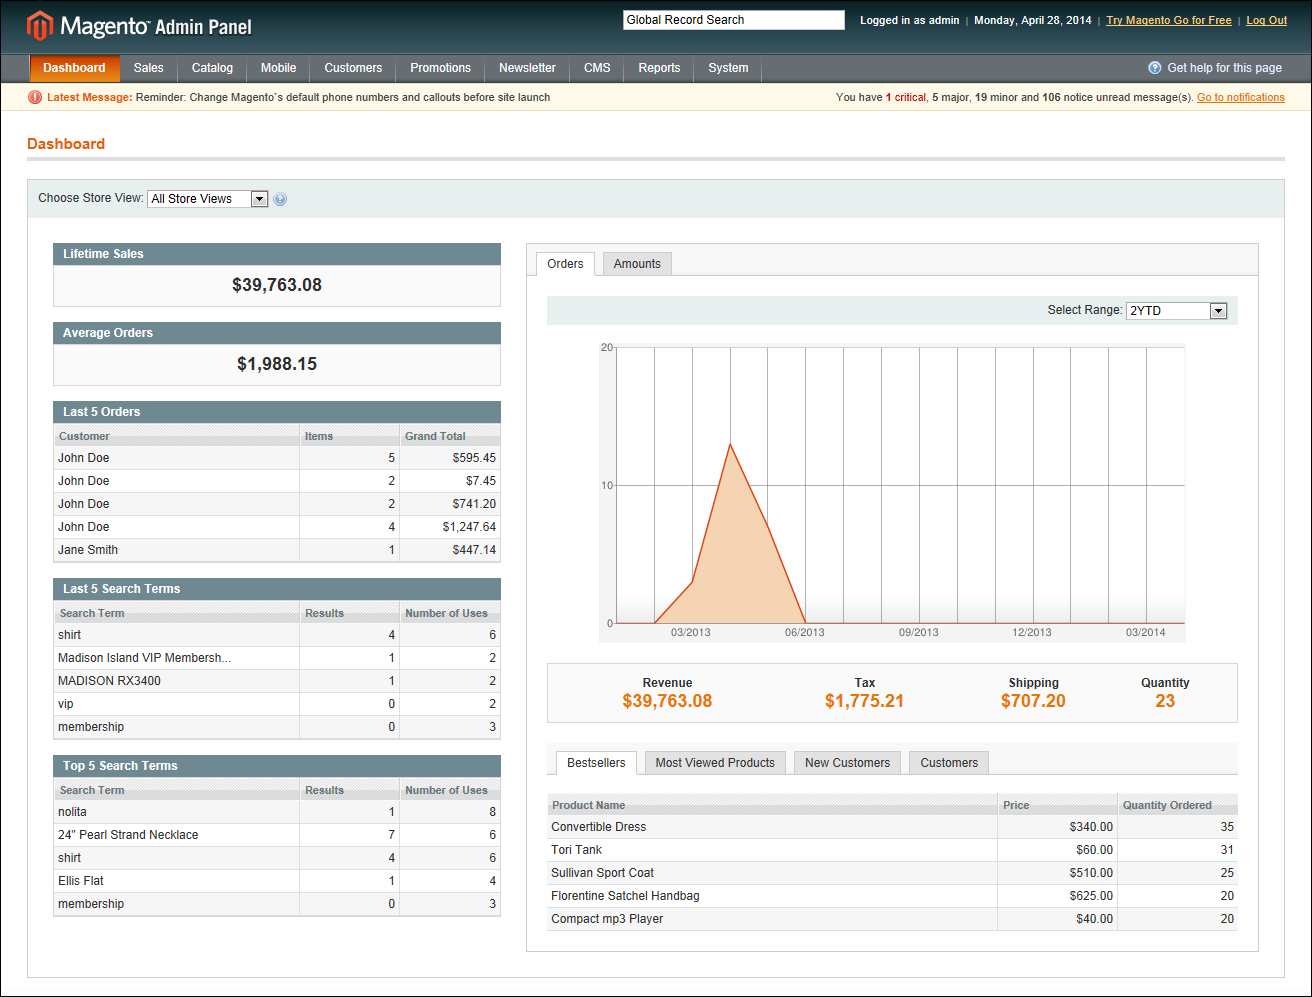Image resolution: width=1312 pixels, height=997 pixels.
Task: Open the Go to notifications link
Action: 1240,97
